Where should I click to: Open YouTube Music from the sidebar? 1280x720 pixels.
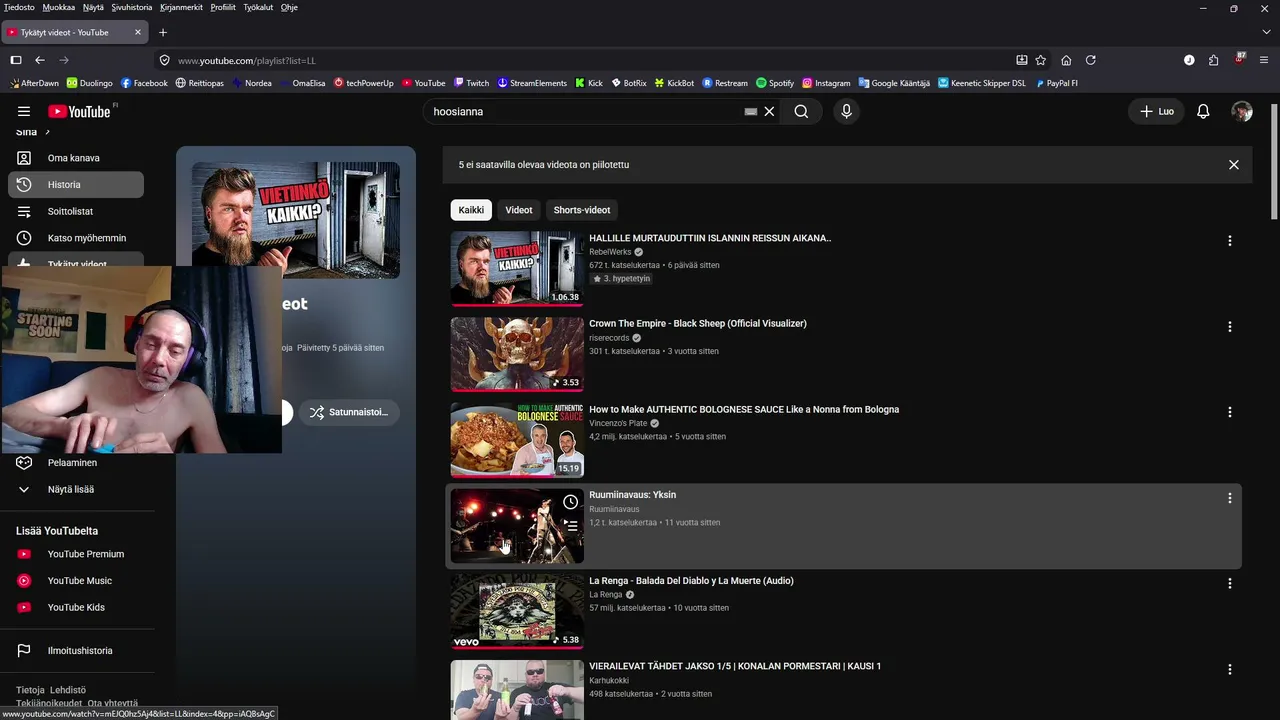(76, 581)
